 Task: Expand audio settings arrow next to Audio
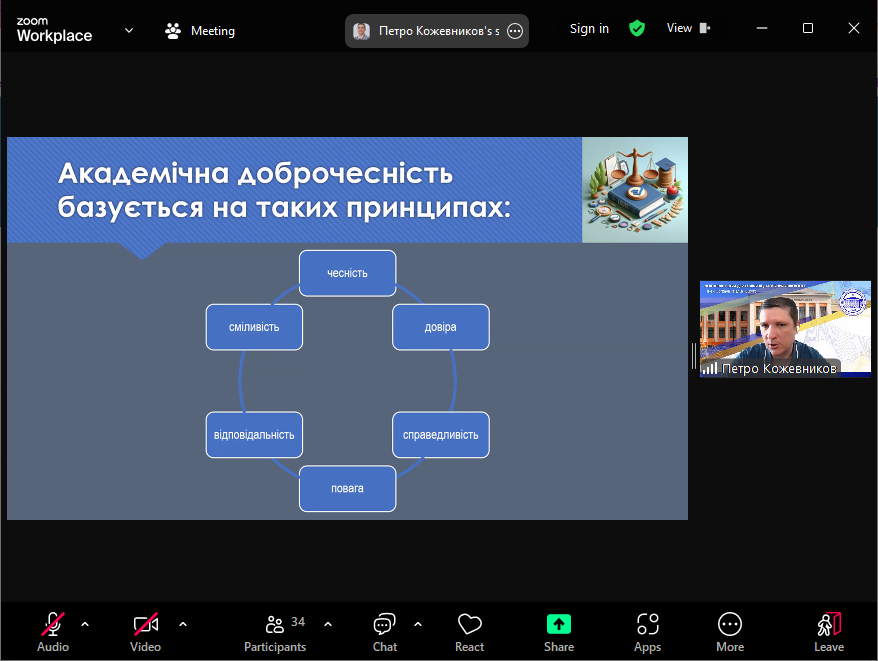[85, 624]
